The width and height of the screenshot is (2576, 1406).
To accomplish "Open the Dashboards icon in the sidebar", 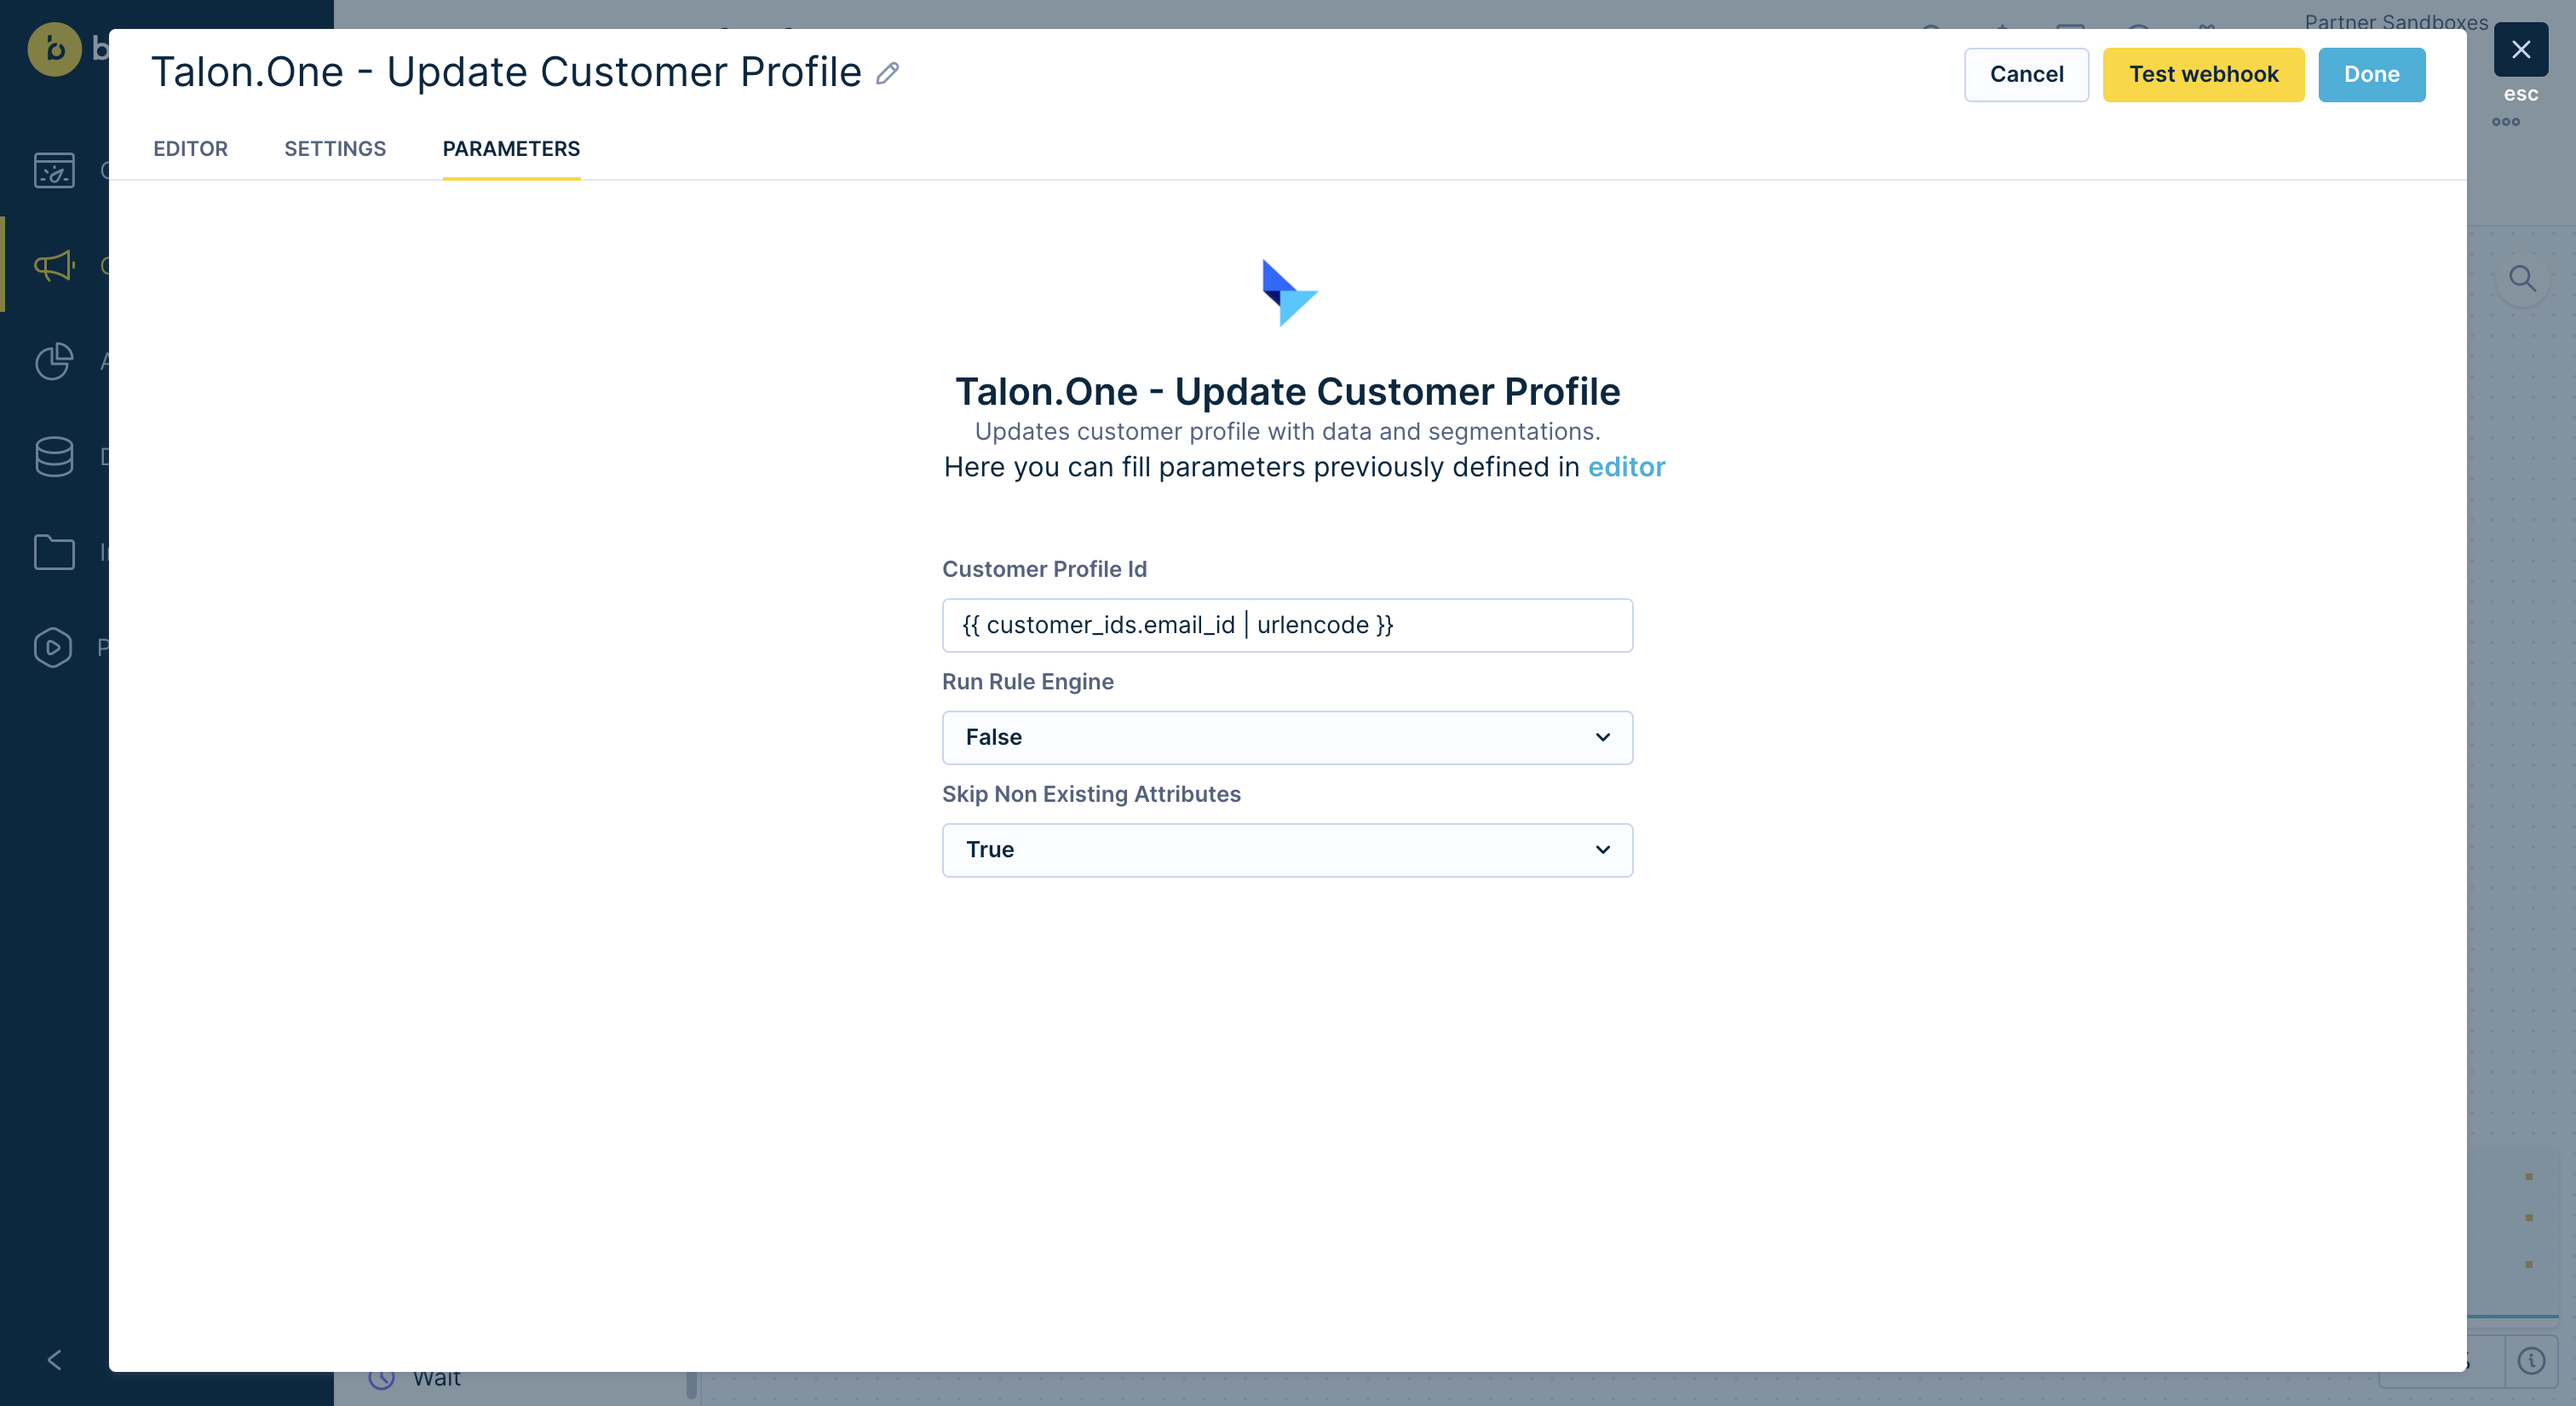I will click(x=54, y=170).
